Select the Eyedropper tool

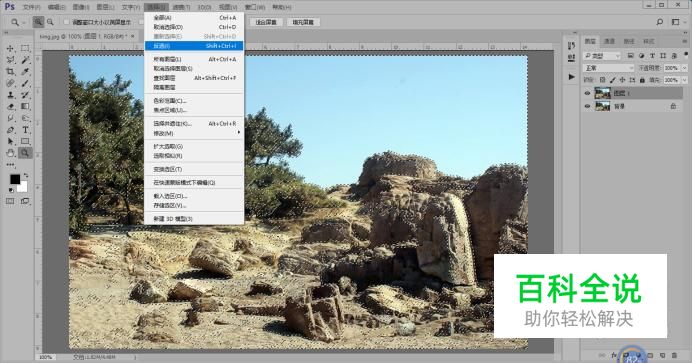pos(25,71)
